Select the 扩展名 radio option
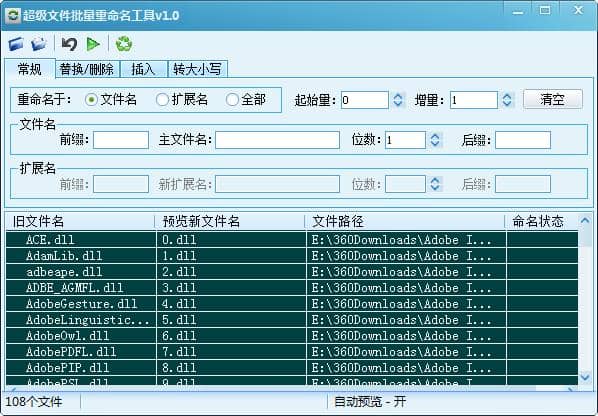This screenshot has height=416, width=598. point(162,100)
